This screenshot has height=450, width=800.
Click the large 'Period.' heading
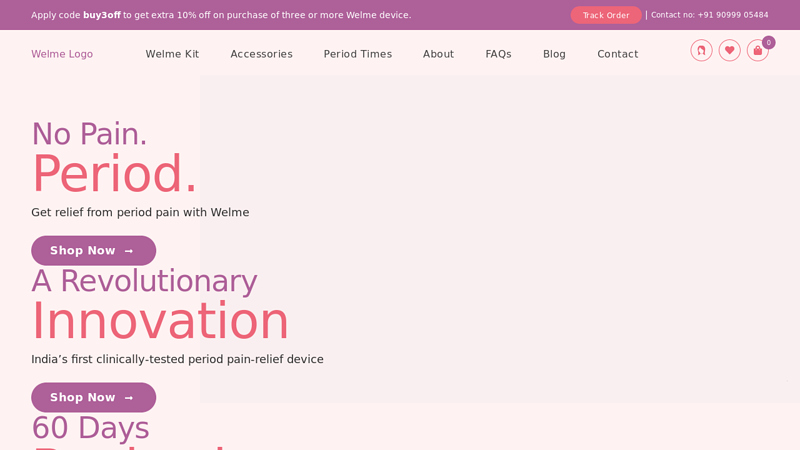pos(114,174)
